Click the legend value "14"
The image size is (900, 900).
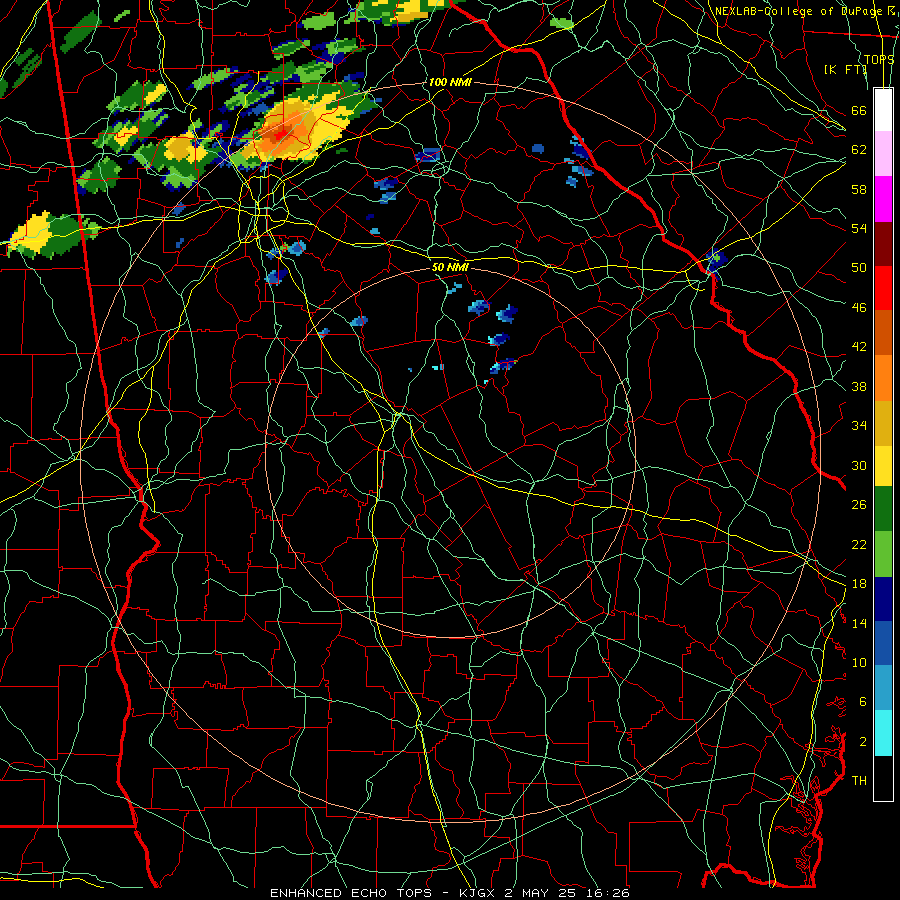859,623
